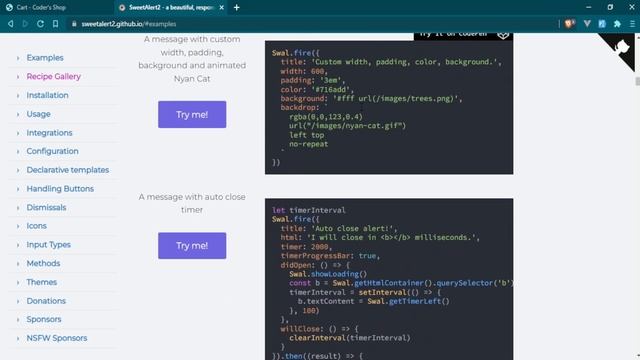The height and width of the screenshot is (360, 640).
Task: Open Integrations sidebar link
Action: (49, 133)
